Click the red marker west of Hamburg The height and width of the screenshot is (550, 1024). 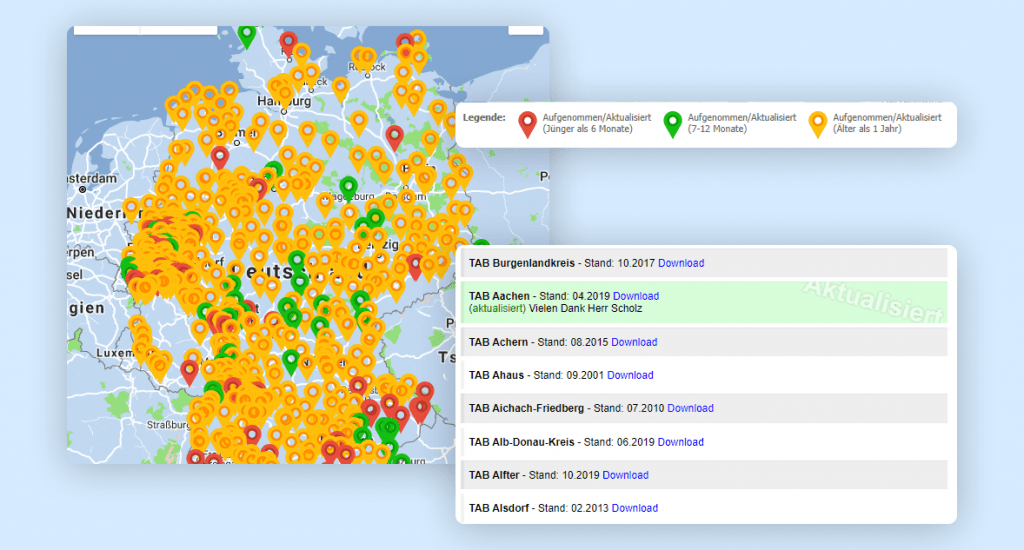coord(220,157)
